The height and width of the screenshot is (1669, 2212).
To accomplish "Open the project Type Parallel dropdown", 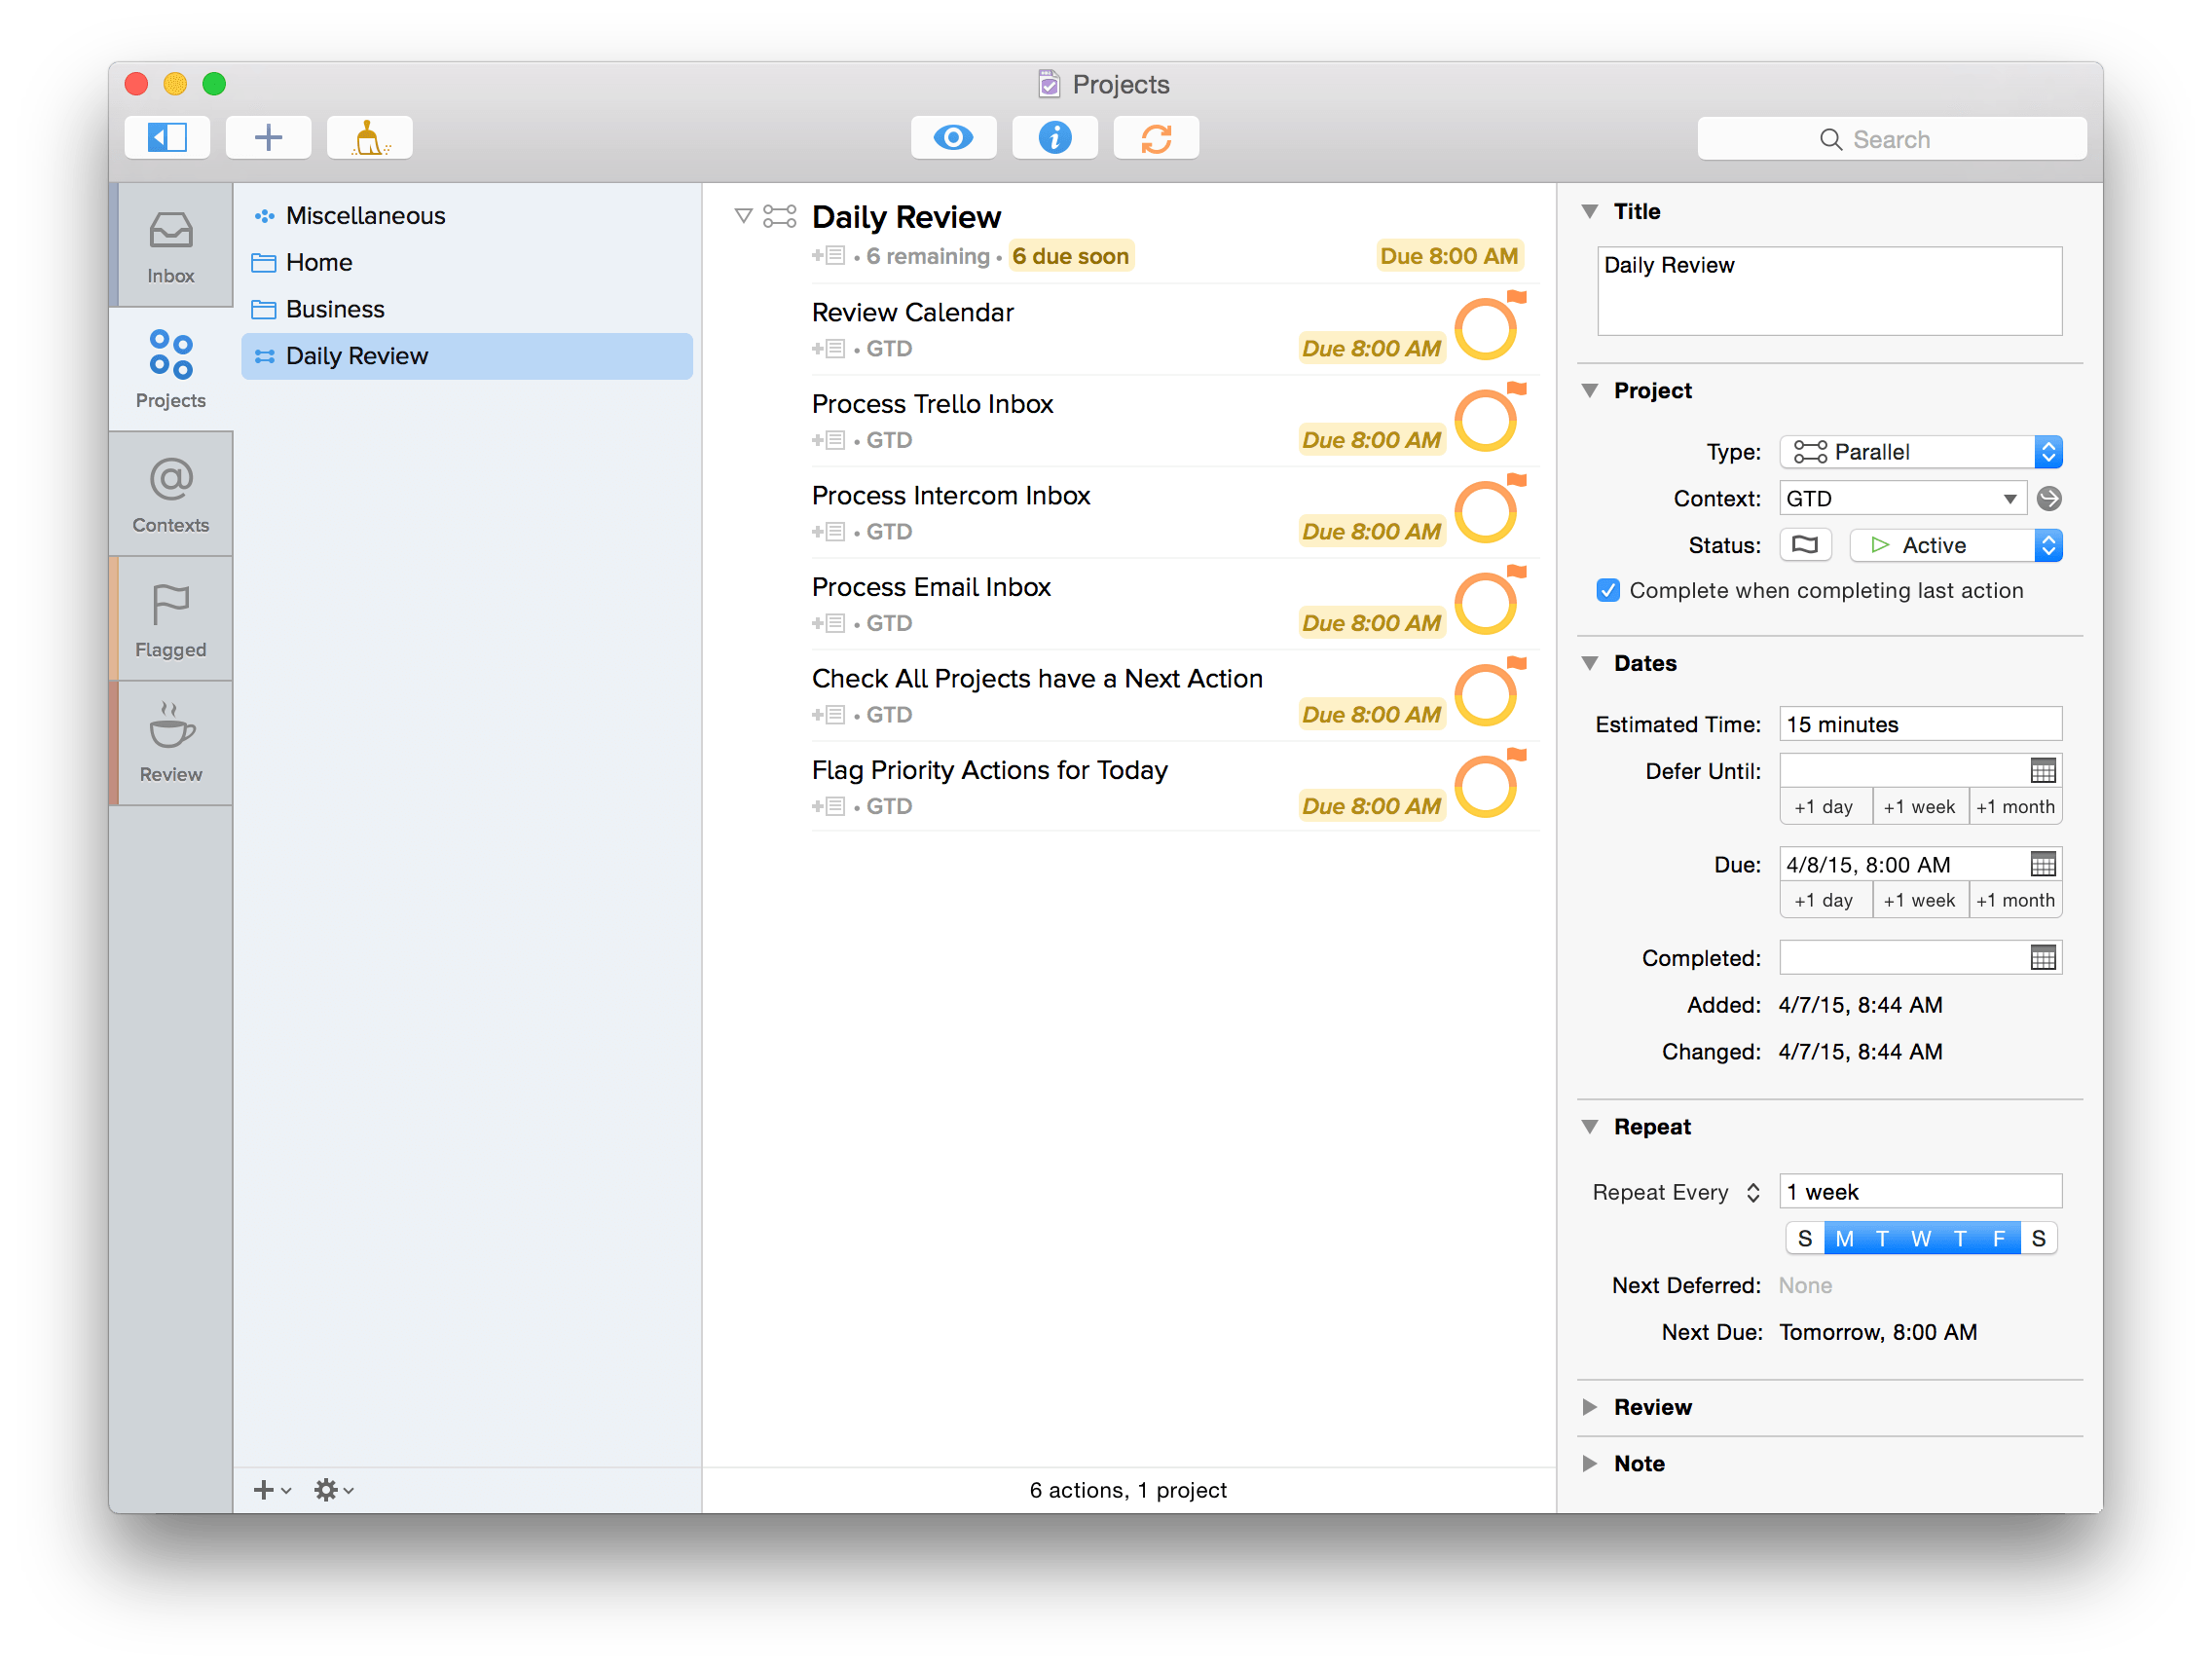I will [x=1920, y=452].
